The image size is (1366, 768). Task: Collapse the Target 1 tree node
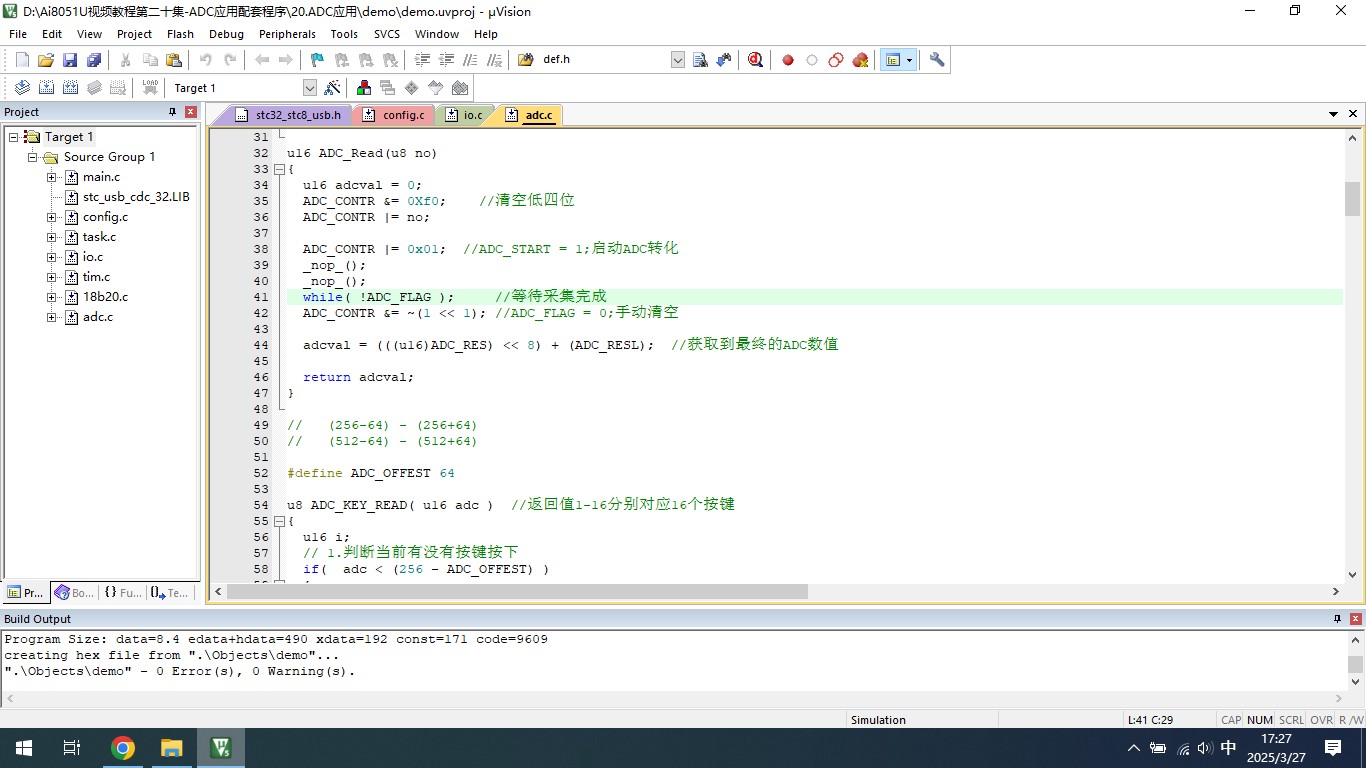[x=14, y=137]
